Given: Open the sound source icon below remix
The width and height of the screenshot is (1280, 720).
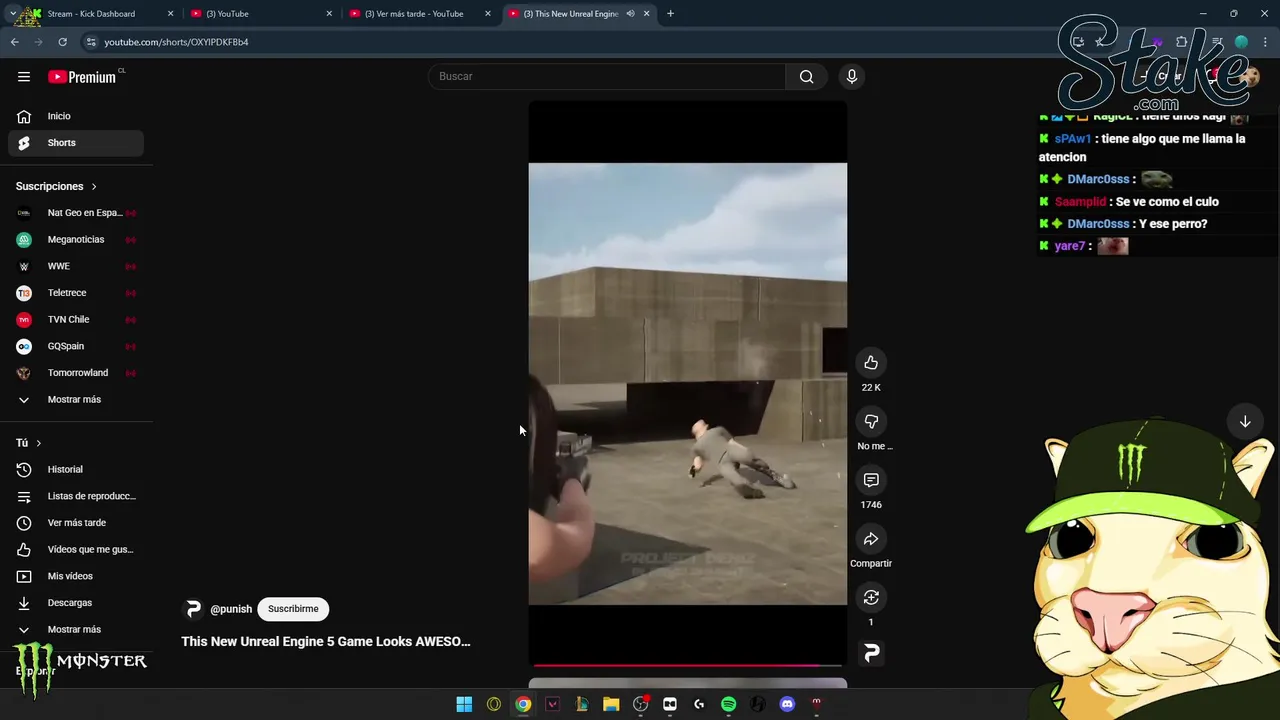Looking at the screenshot, I should 871,653.
